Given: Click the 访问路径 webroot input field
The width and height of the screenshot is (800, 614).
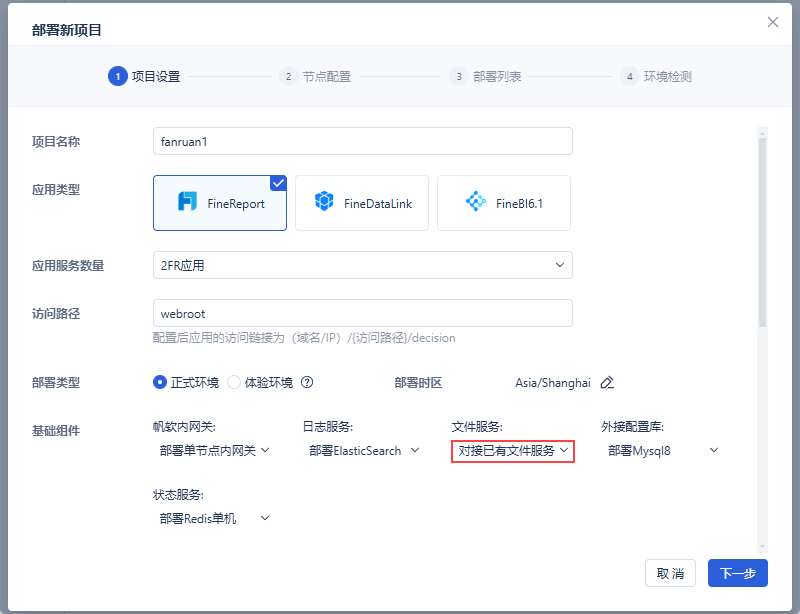Looking at the screenshot, I should point(363,313).
